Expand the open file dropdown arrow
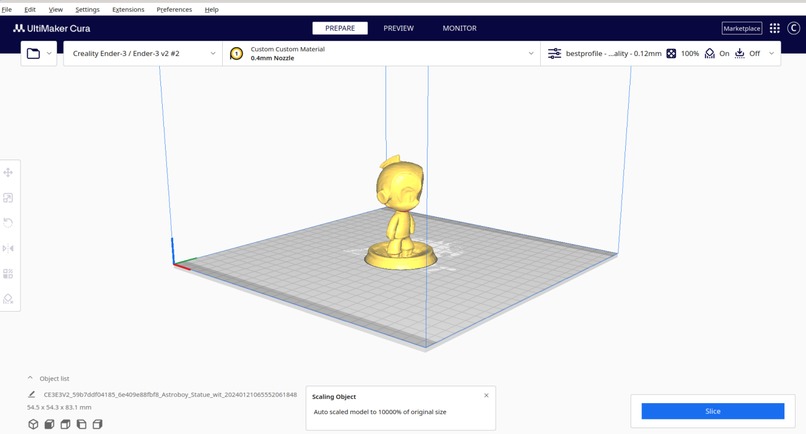Image resolution: width=806 pixels, height=434 pixels. click(x=49, y=53)
